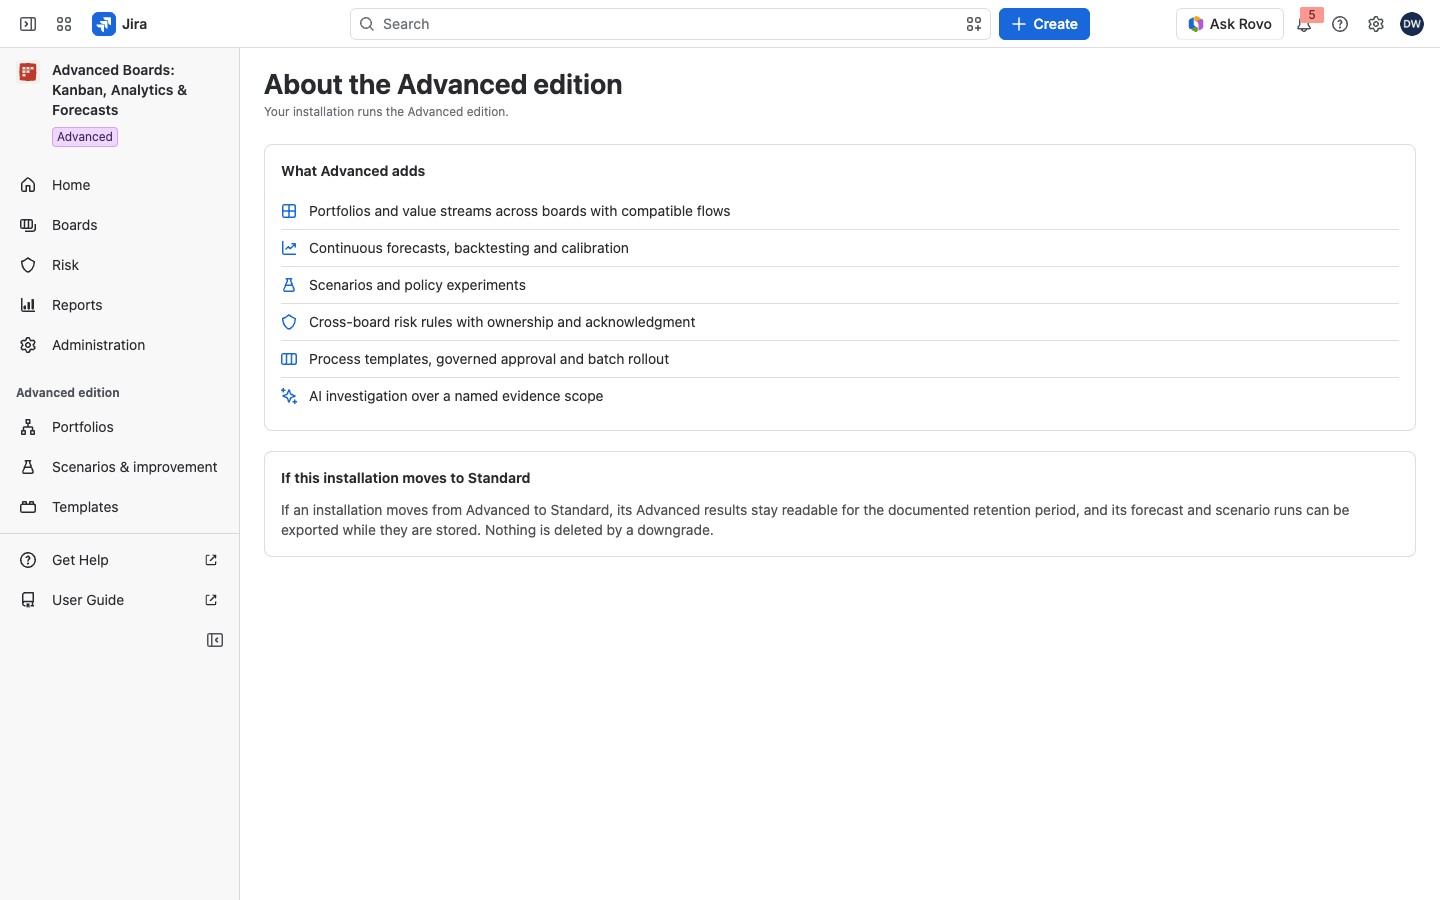This screenshot has height=900, width=1440.
Task: Click the AI investigation sparkle icon
Action: pyautogui.click(x=289, y=396)
